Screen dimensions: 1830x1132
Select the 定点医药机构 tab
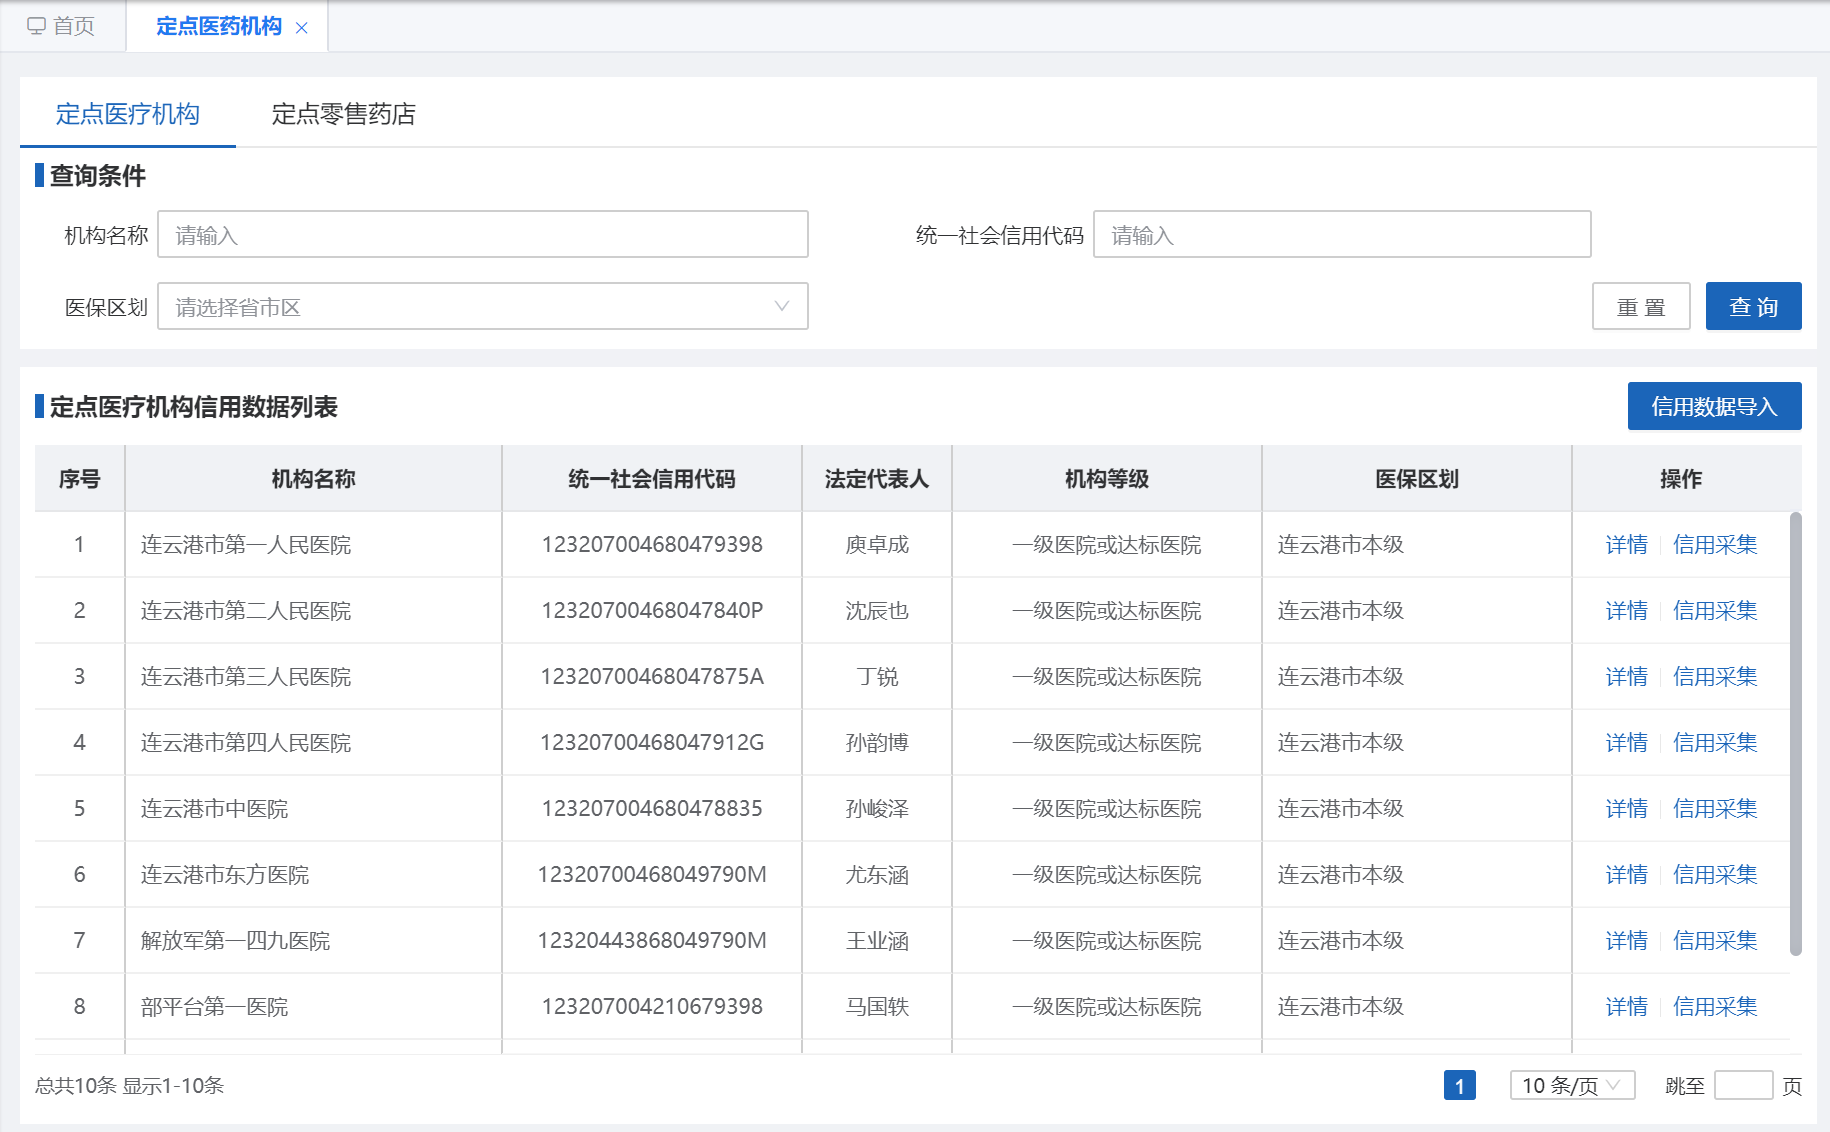219,26
